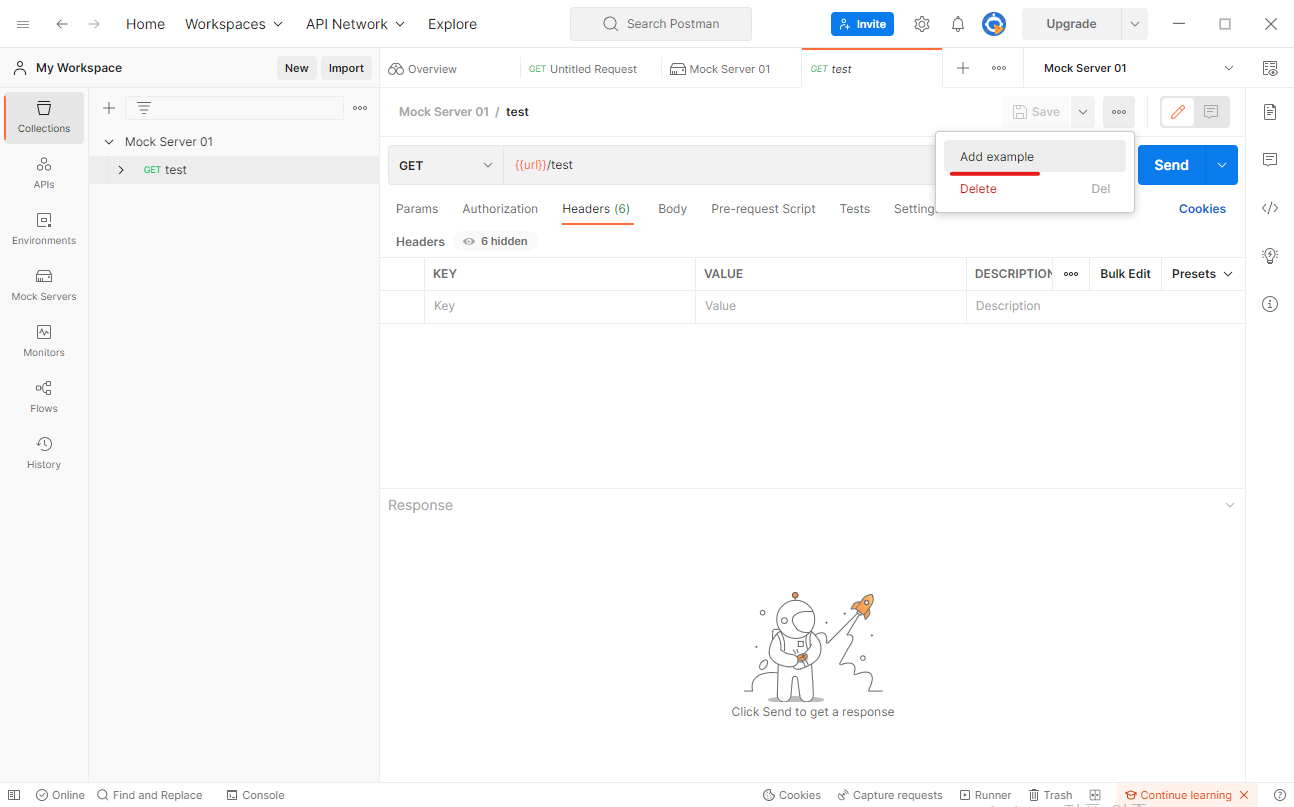Image resolution: width=1294 pixels, height=807 pixels.
Task: Open Mock Server 01 environment selector
Action: pos(1139,68)
